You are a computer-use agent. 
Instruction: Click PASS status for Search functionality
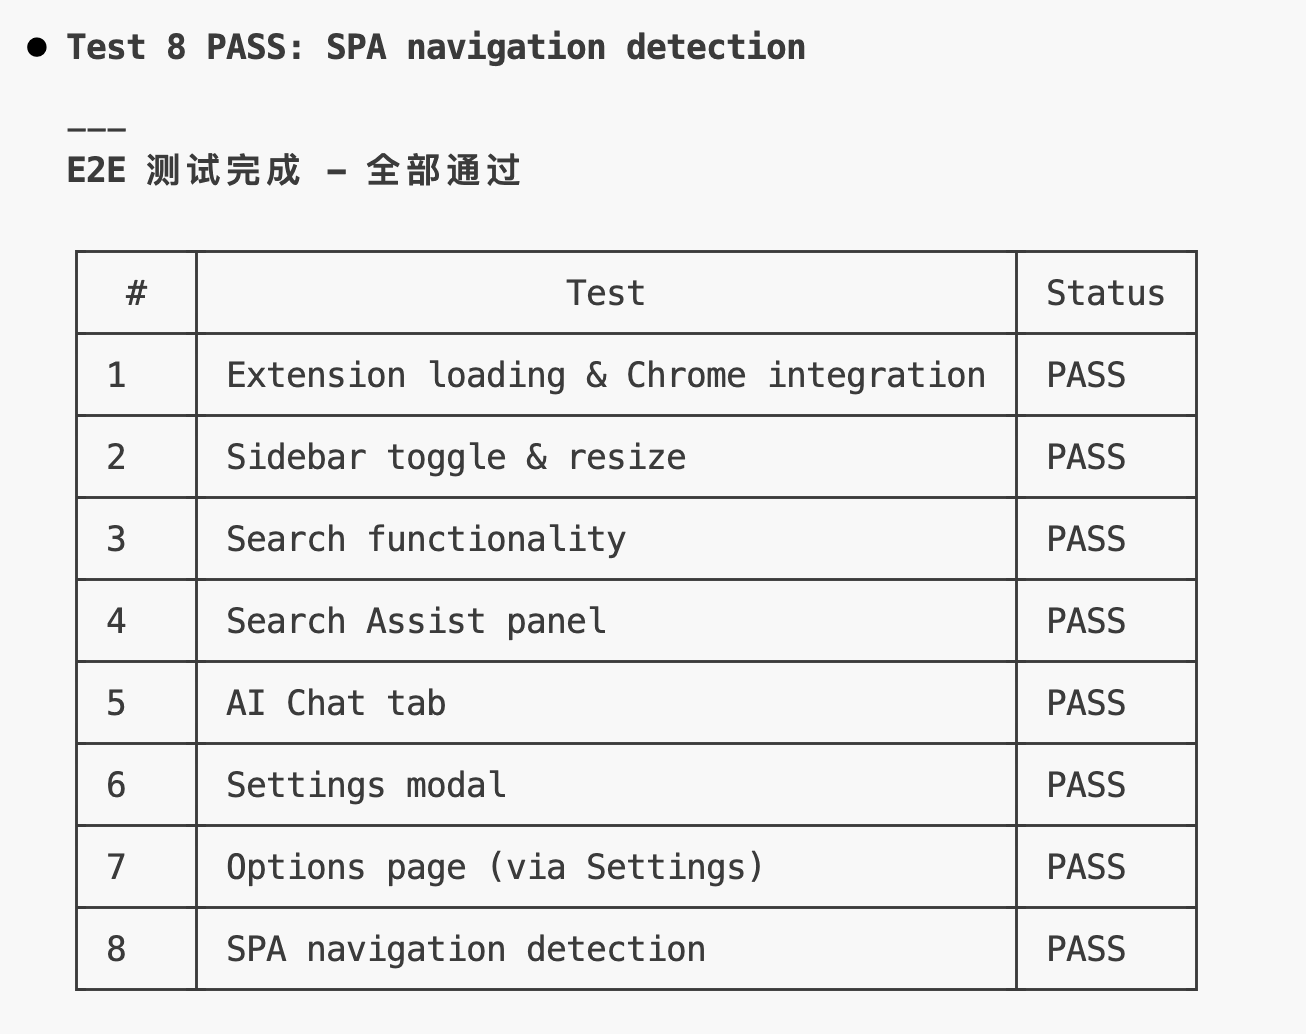[1086, 539]
